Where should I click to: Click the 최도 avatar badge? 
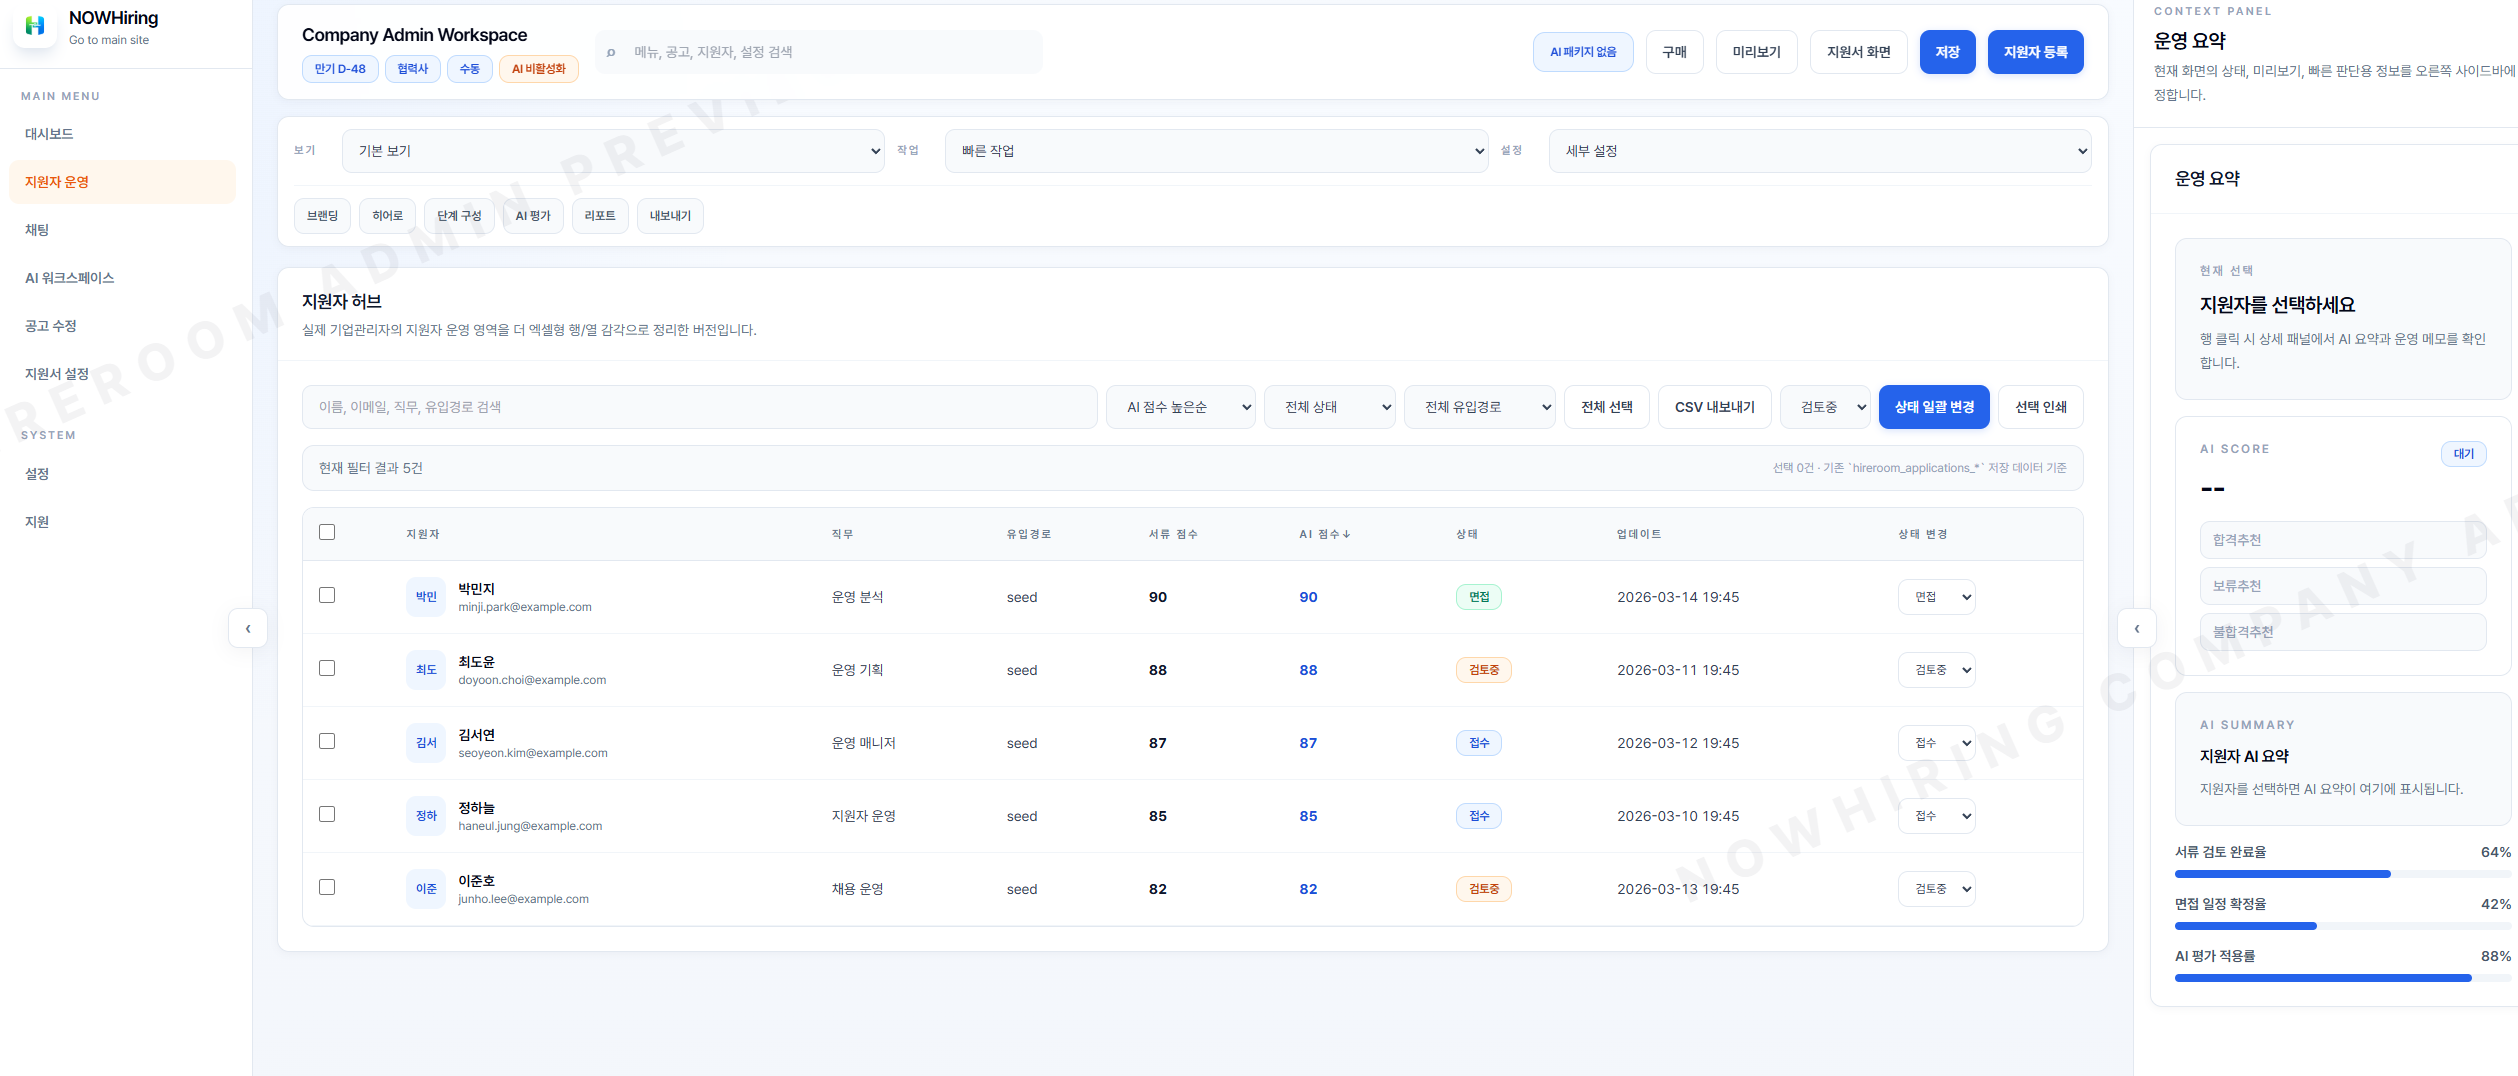click(426, 670)
